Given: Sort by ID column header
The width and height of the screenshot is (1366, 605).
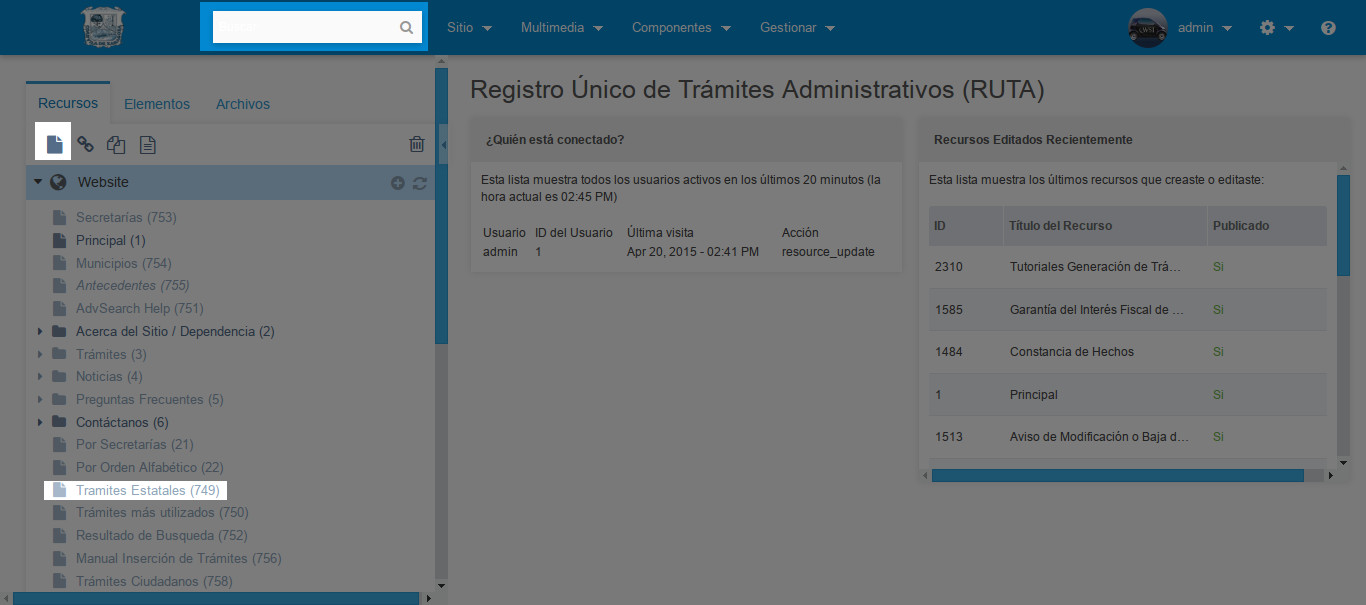Looking at the screenshot, I should point(966,226).
